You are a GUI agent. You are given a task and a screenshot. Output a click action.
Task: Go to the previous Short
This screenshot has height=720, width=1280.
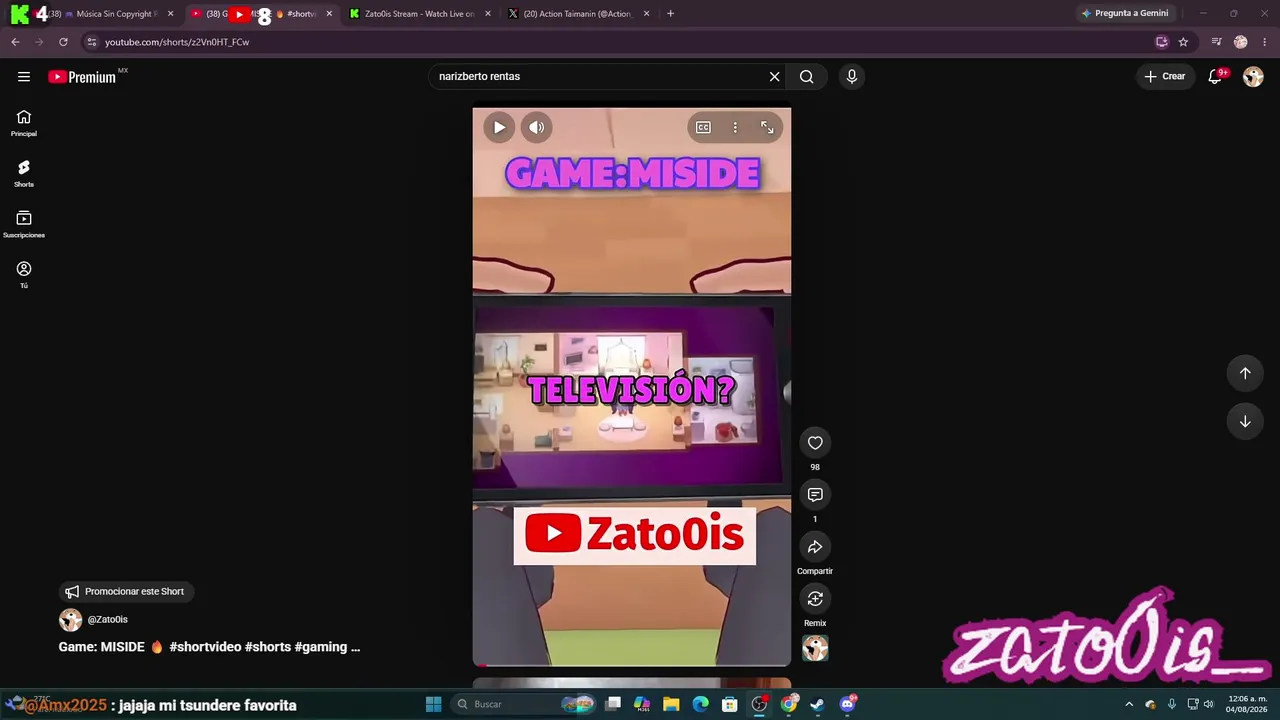tap(1245, 373)
